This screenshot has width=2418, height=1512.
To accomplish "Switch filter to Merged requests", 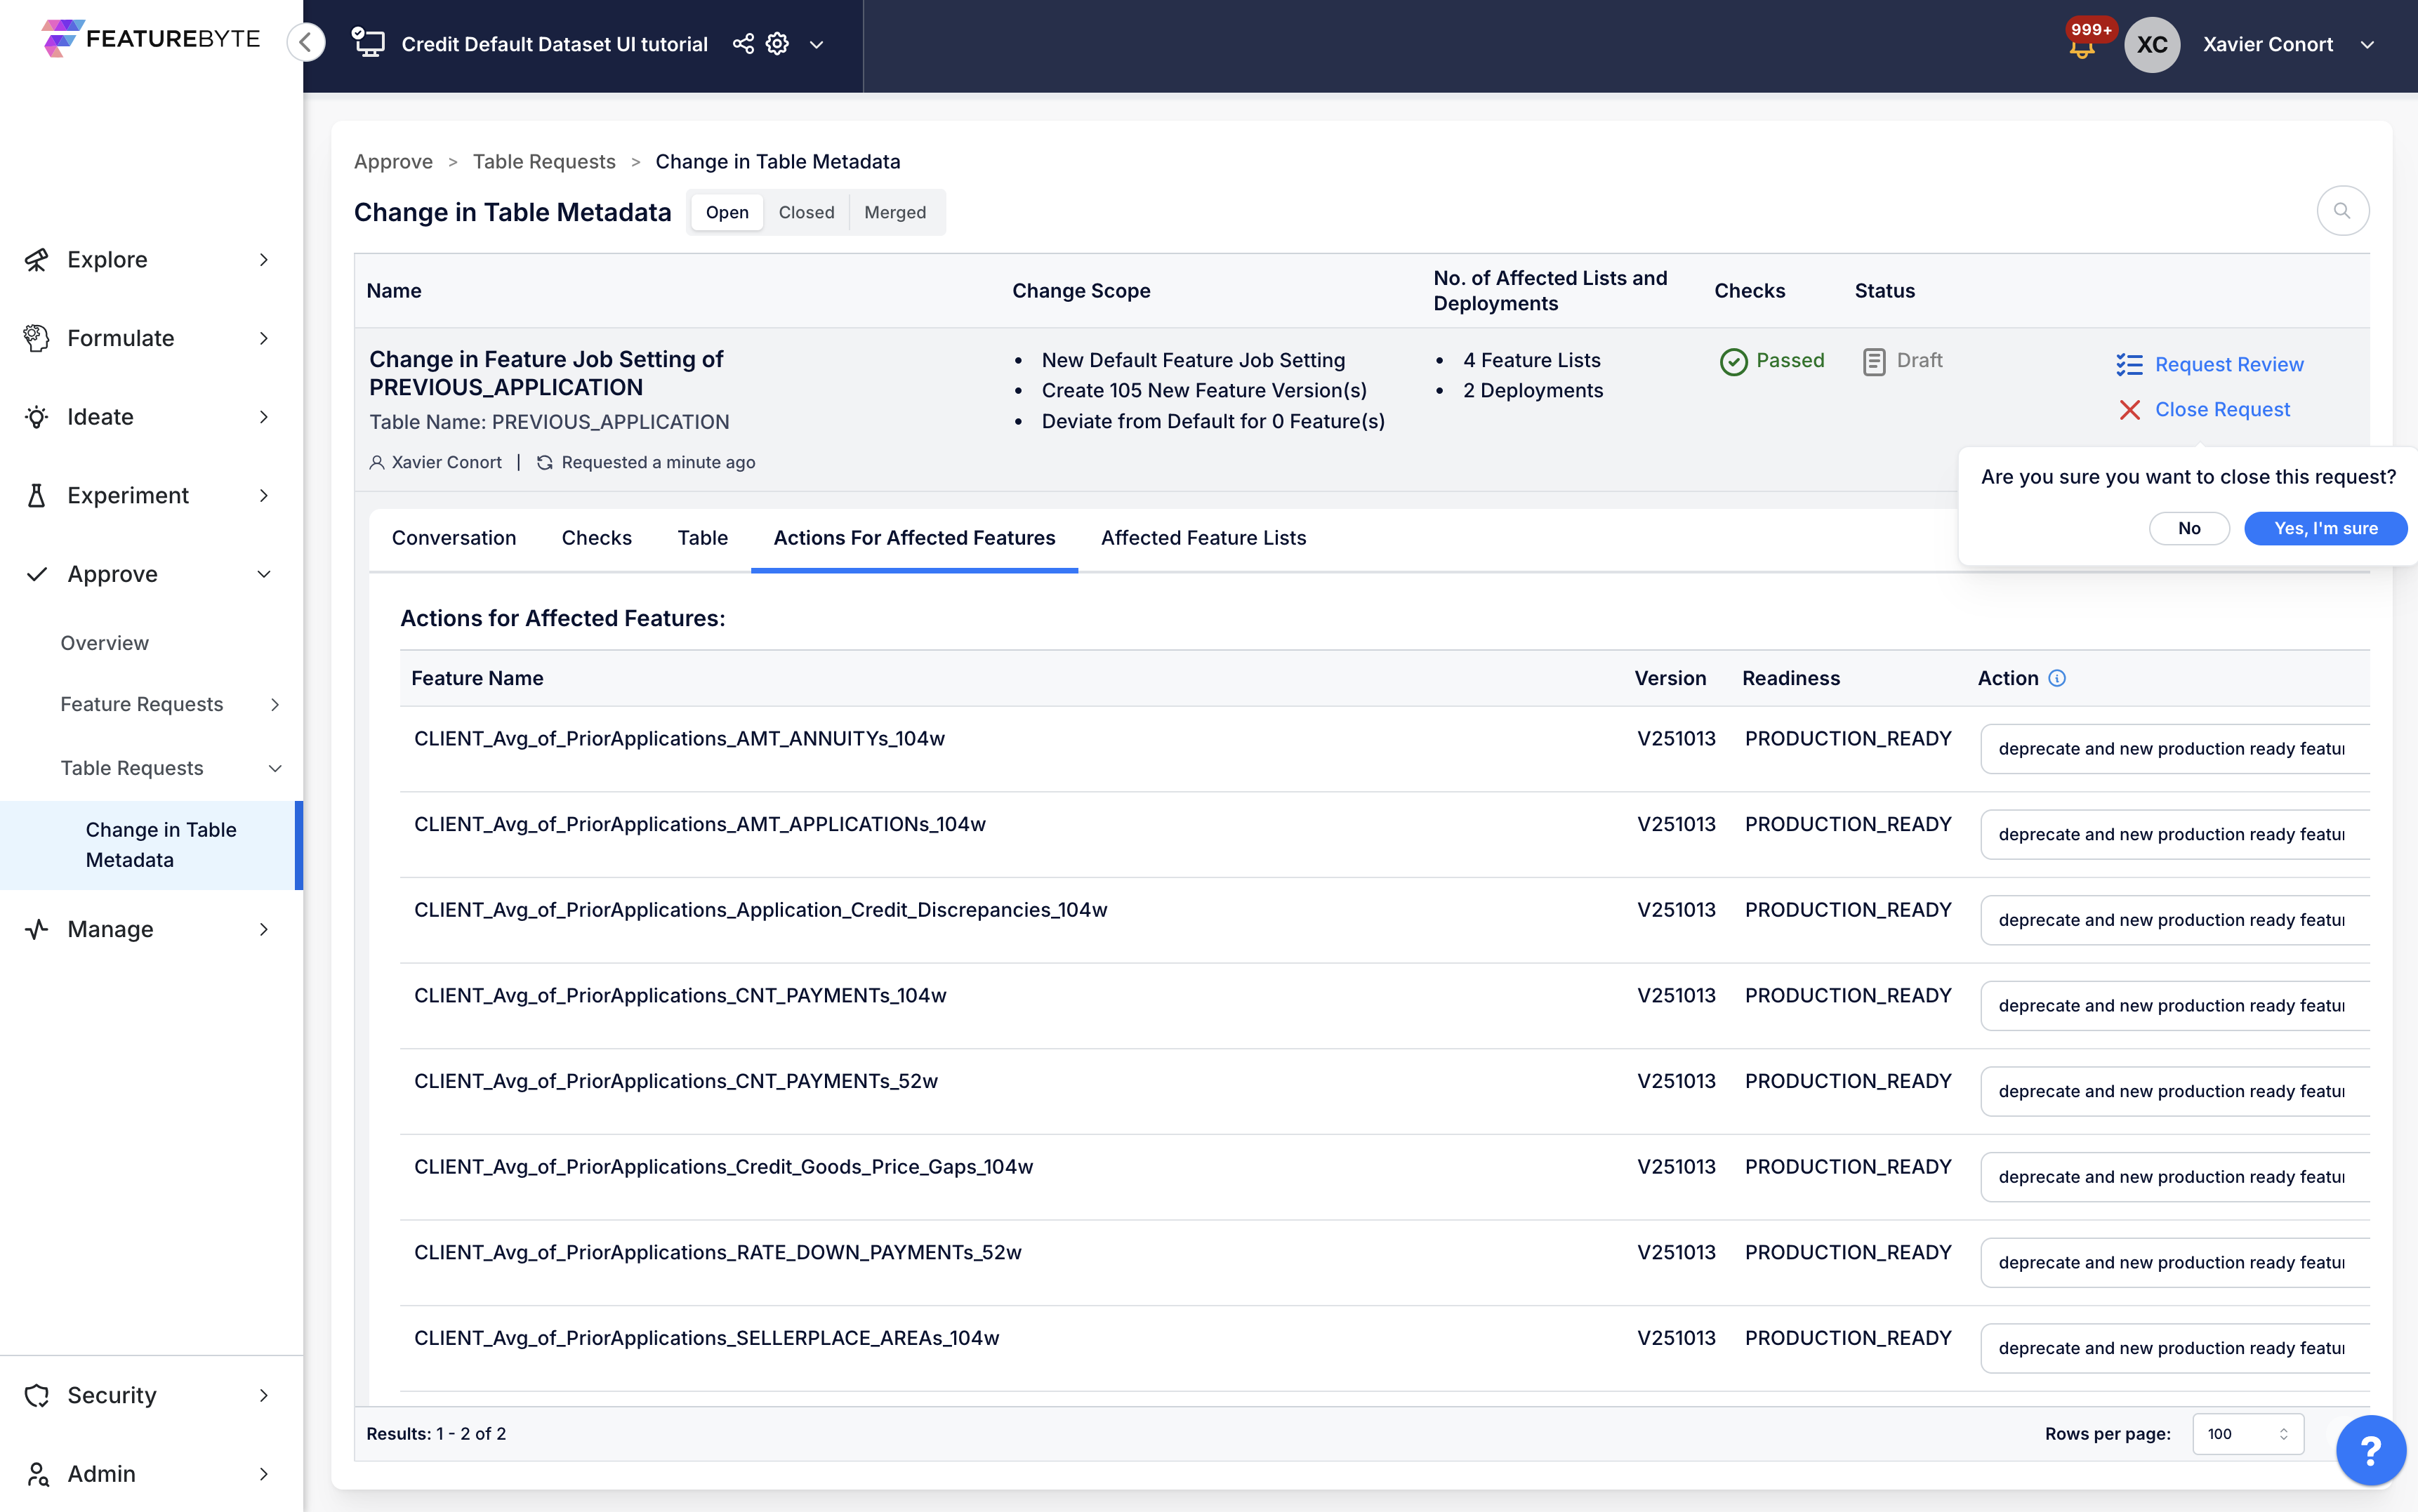I will click(895, 212).
